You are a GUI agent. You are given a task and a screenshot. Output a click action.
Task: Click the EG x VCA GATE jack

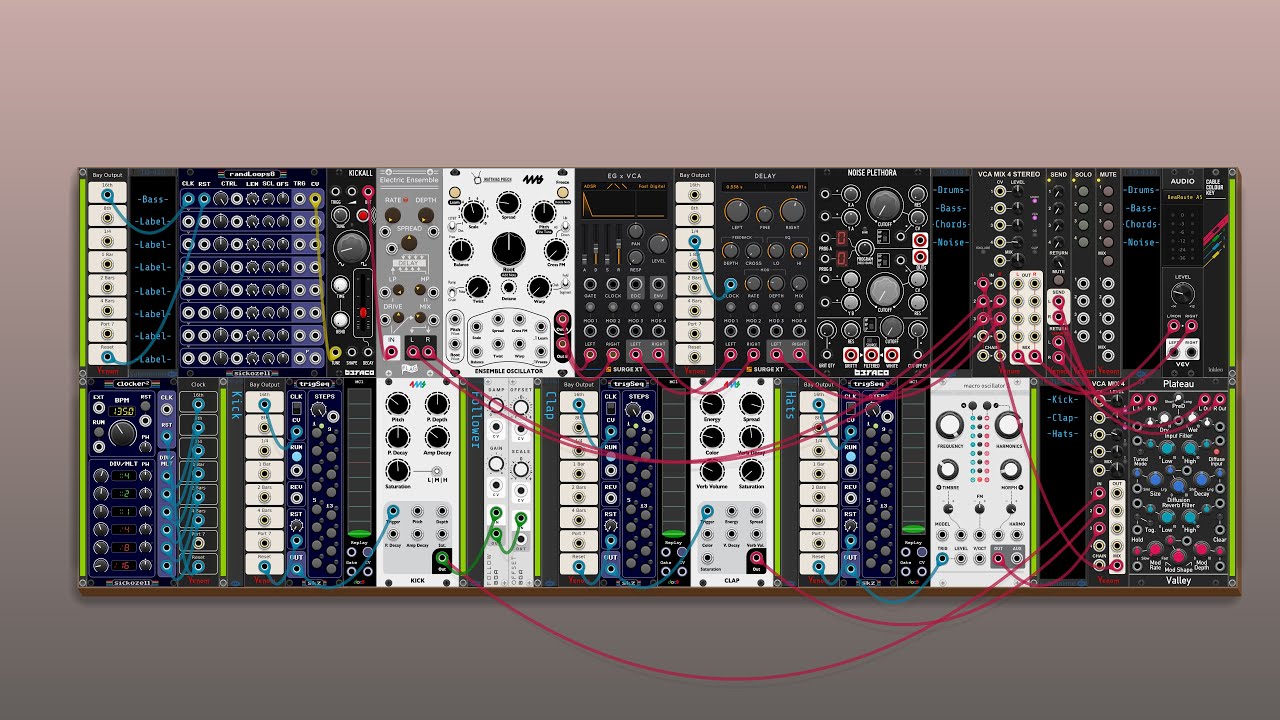point(590,285)
